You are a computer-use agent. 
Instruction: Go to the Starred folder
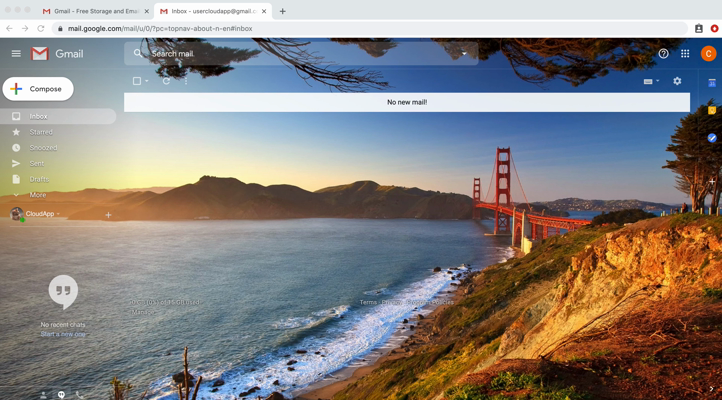(x=41, y=132)
